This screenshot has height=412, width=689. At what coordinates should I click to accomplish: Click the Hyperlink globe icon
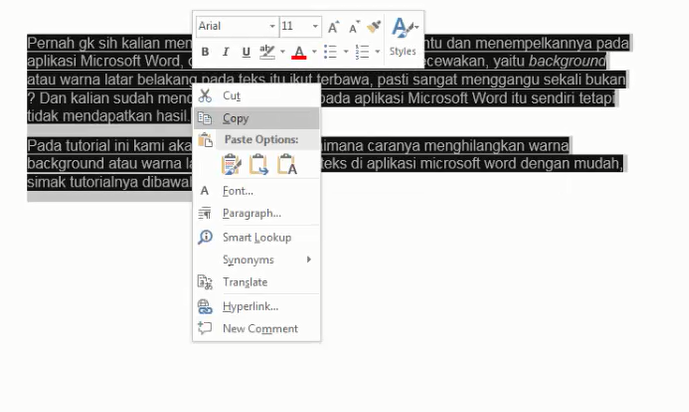(205, 307)
